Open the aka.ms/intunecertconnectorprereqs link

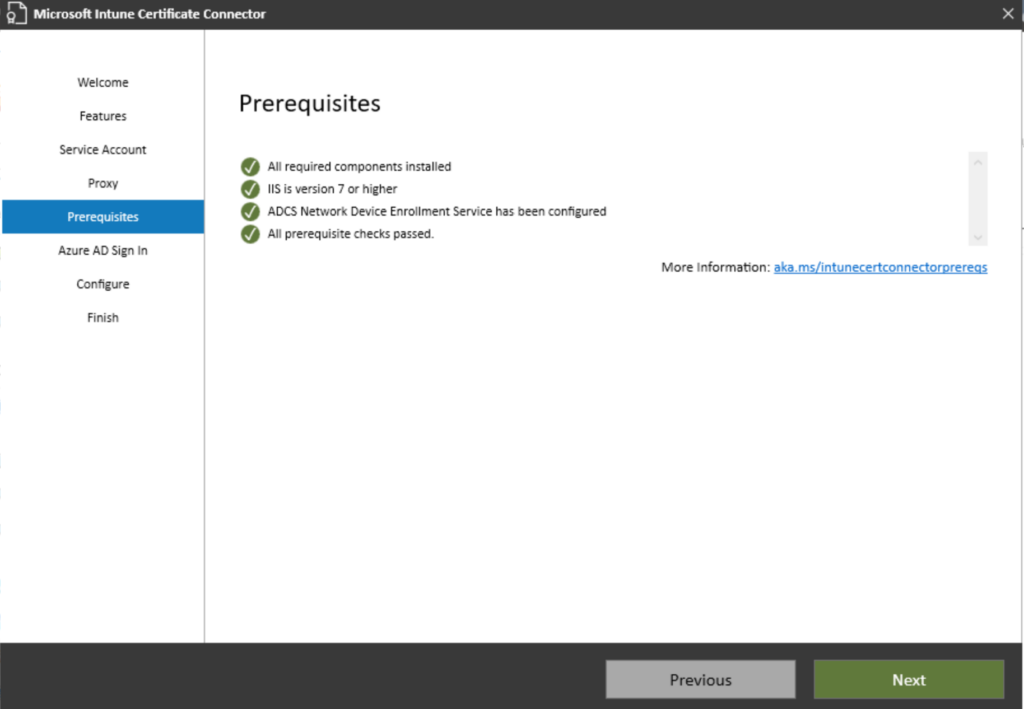(x=880, y=267)
